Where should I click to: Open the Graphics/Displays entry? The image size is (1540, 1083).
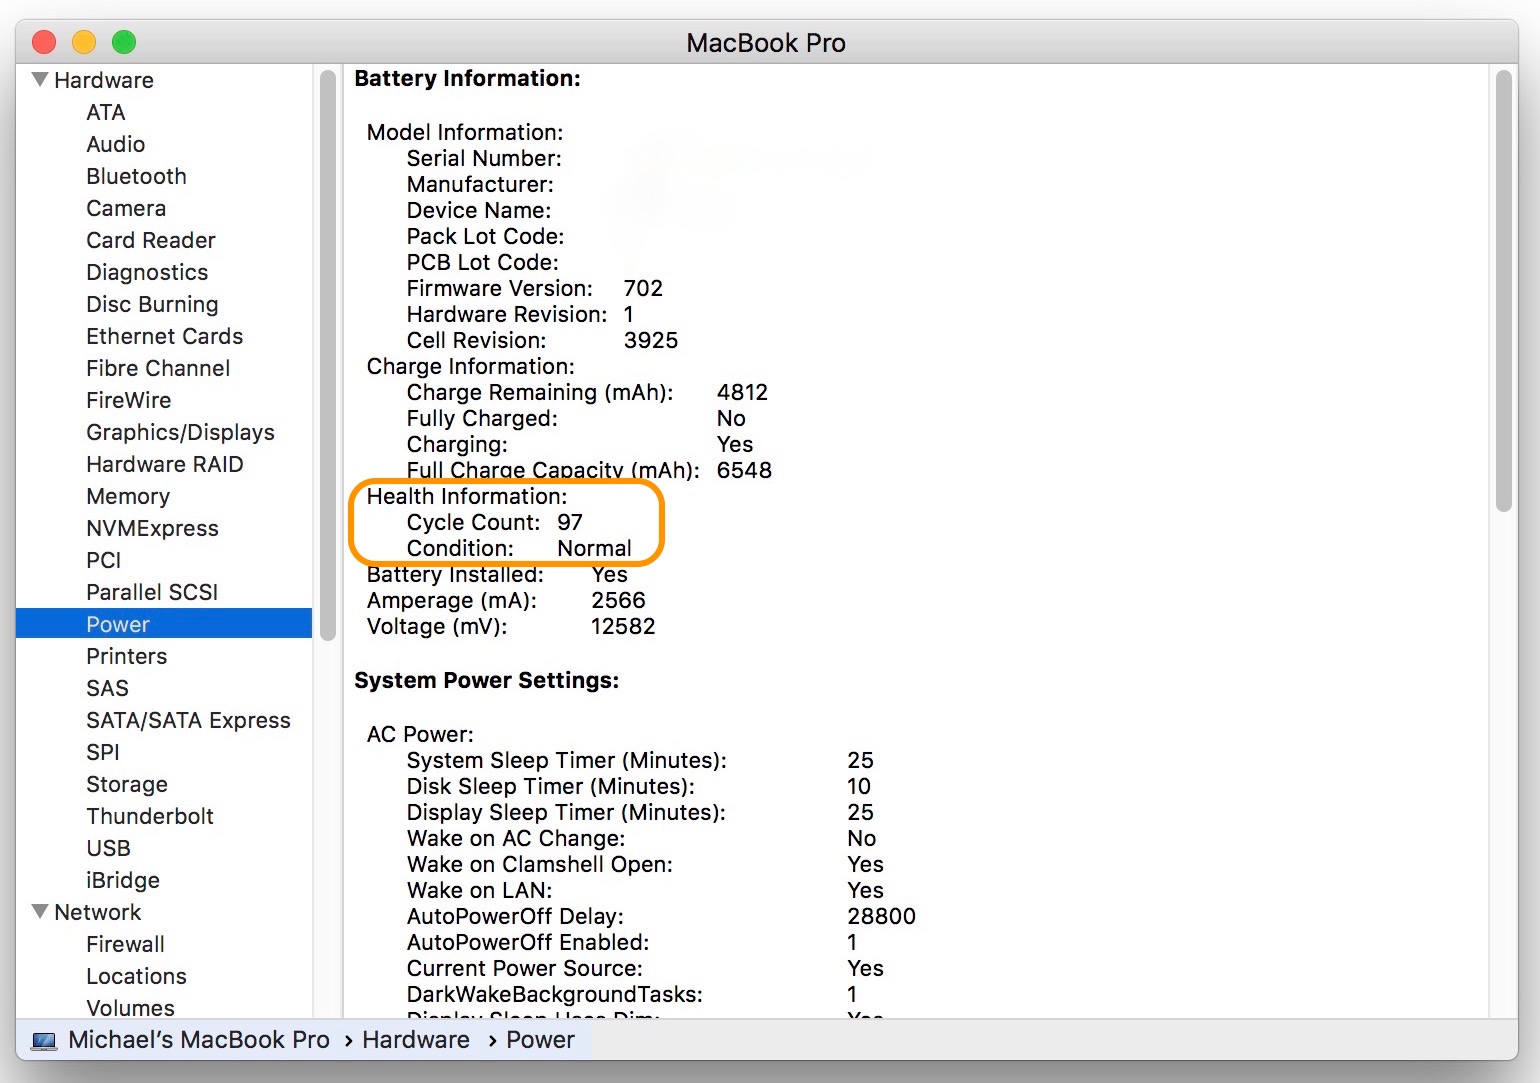(180, 432)
